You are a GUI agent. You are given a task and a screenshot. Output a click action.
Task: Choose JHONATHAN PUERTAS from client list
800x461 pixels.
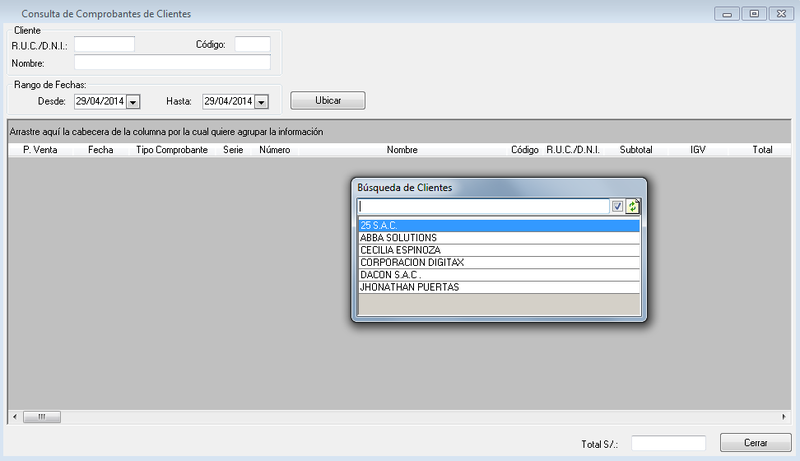click(x=498, y=287)
